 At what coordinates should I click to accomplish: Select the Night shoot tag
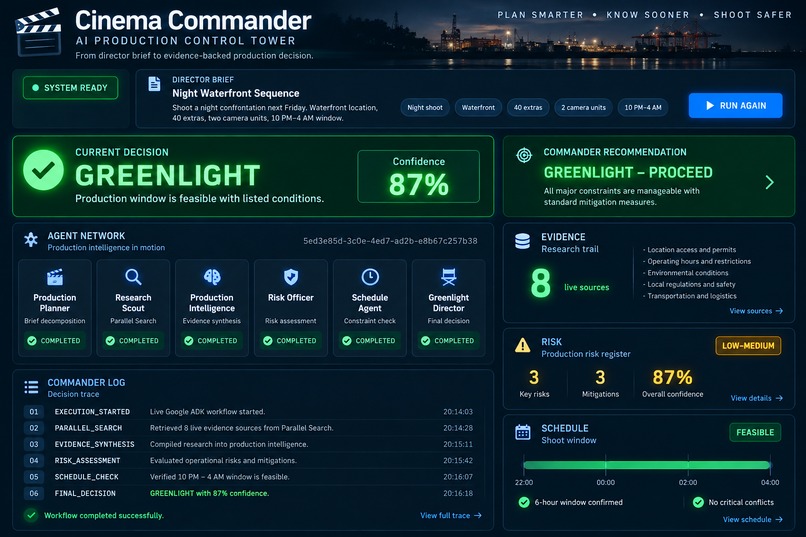425,107
